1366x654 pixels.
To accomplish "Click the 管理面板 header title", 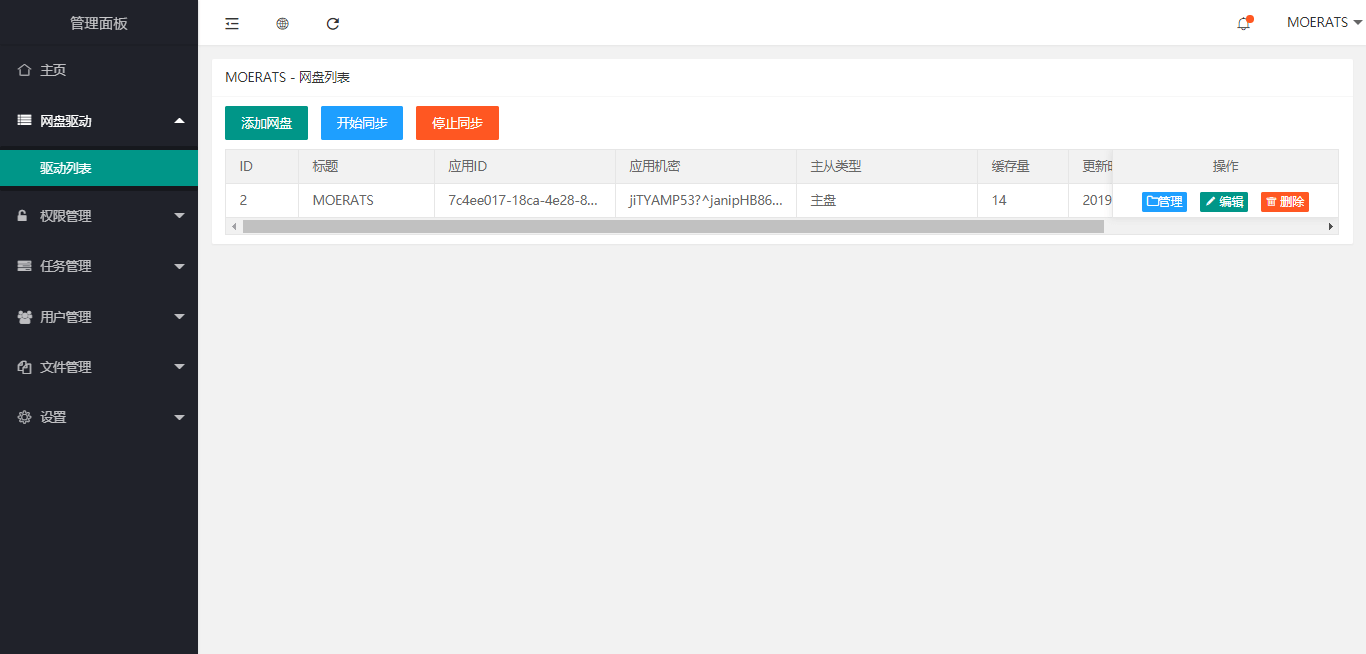I will (99, 23).
